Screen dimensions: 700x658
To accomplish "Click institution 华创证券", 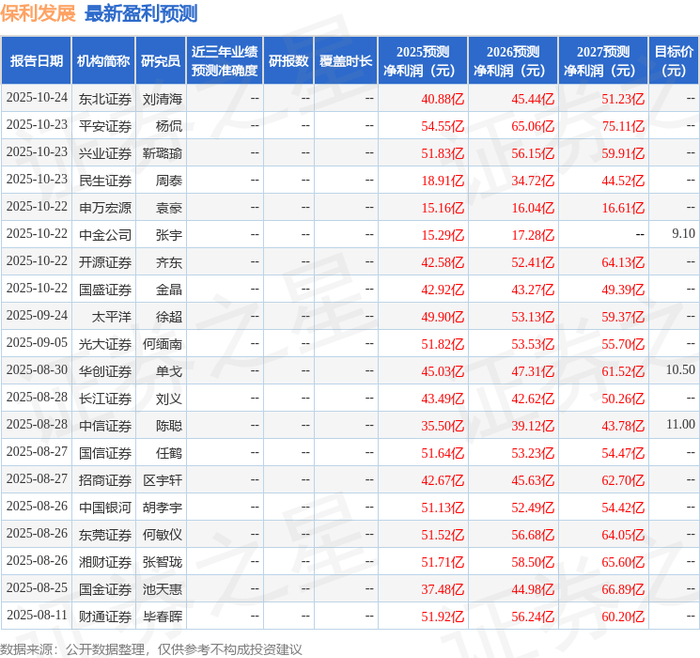I will tap(105, 371).
